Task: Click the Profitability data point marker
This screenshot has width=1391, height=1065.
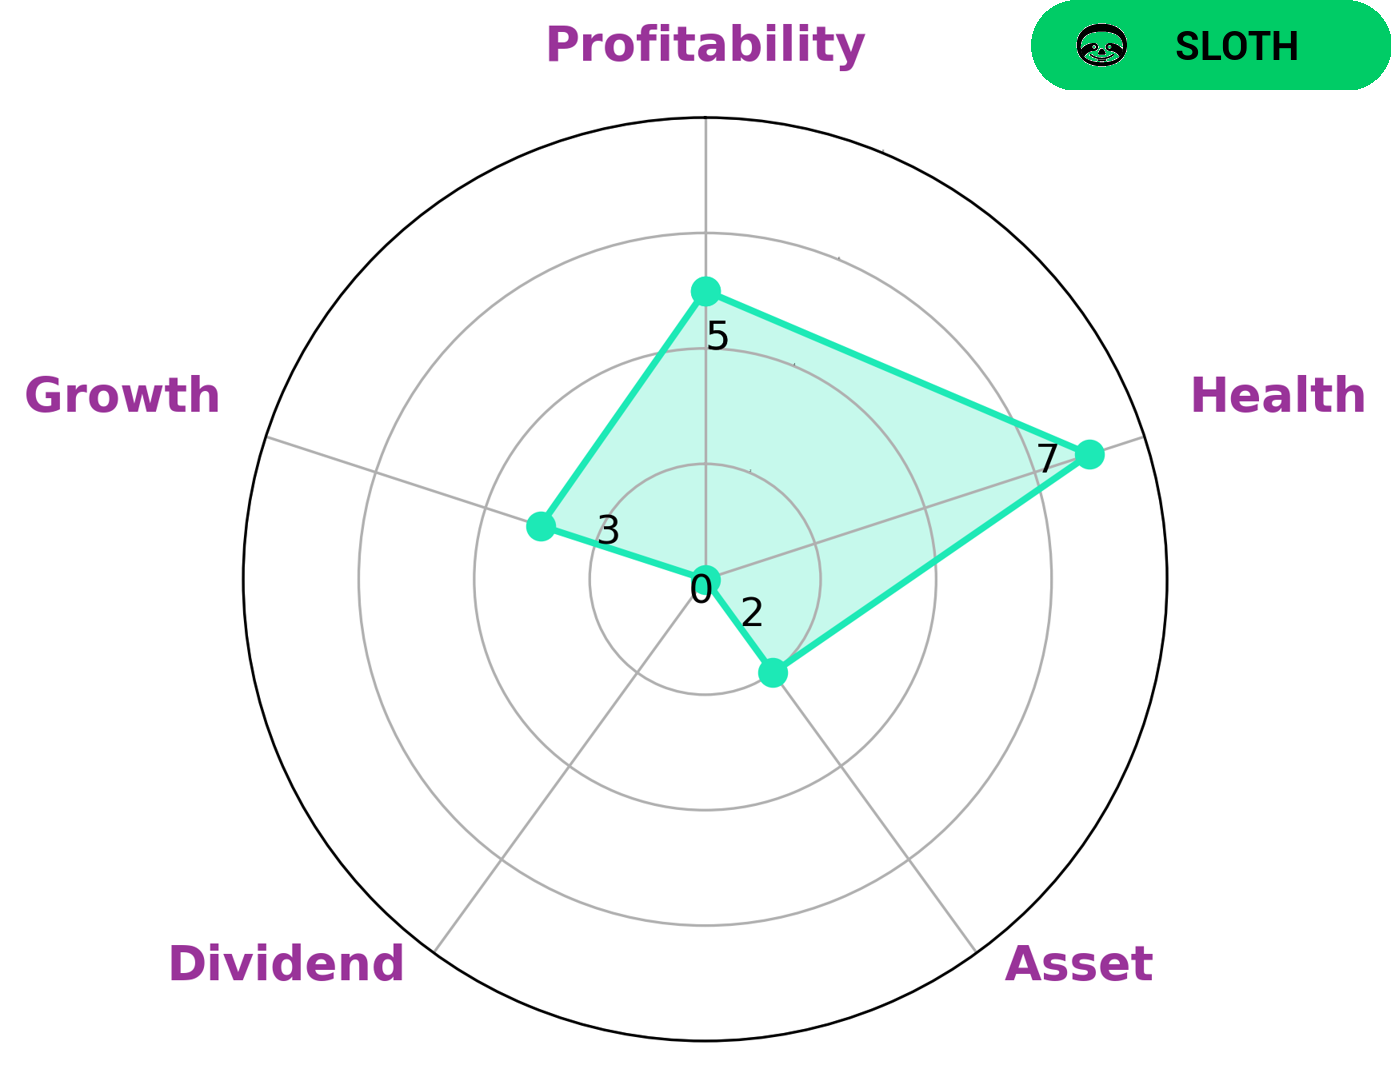Action: (x=706, y=292)
